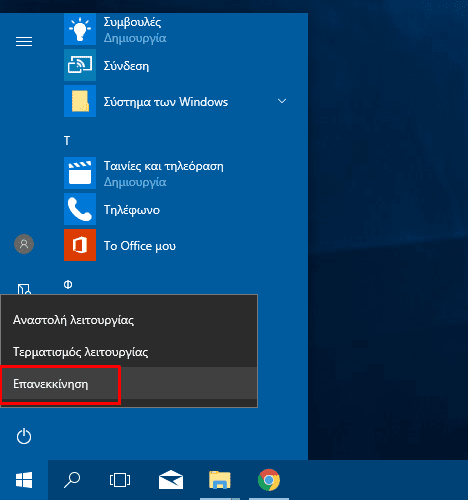This screenshot has width=468, height=500.
Task: Open File Explorer from the taskbar
Action: 220,480
